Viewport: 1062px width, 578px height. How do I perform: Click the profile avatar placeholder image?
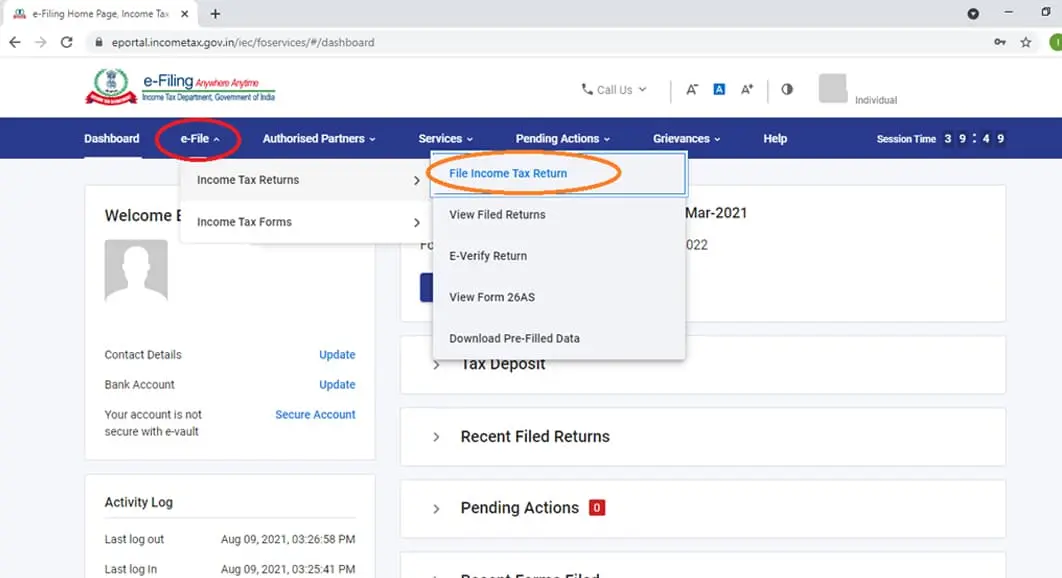pos(136,270)
